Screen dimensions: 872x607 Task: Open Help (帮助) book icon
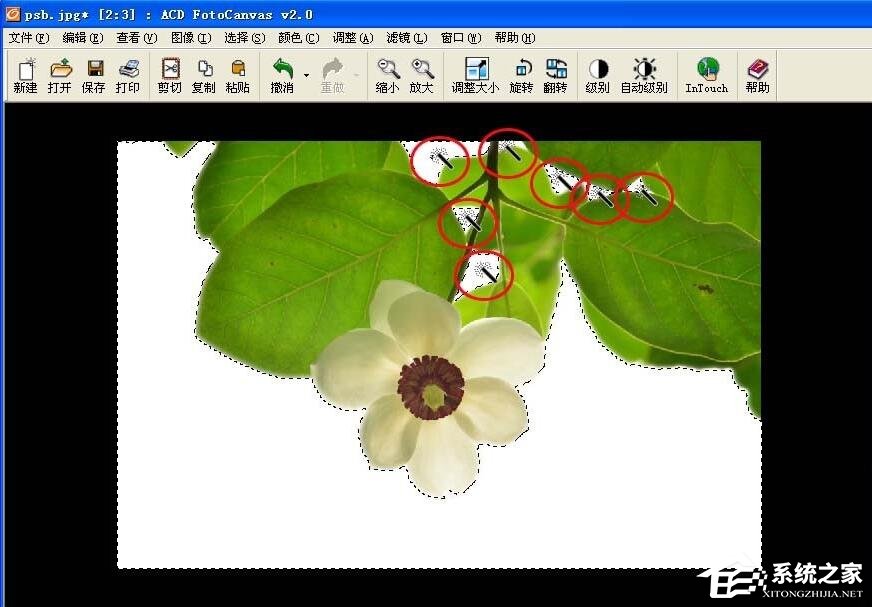pos(757,76)
